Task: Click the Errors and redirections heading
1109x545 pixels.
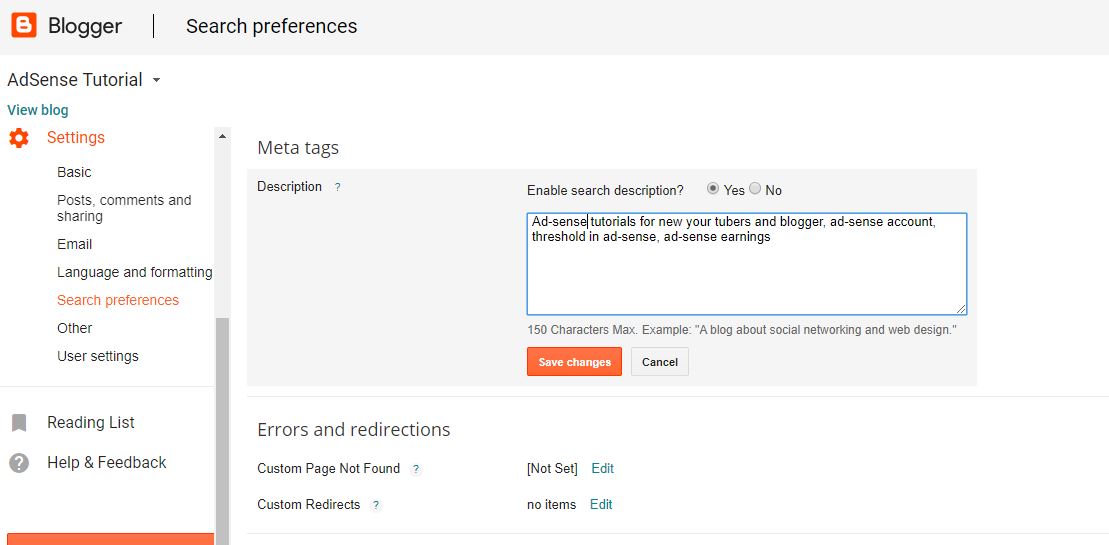Action: point(354,430)
